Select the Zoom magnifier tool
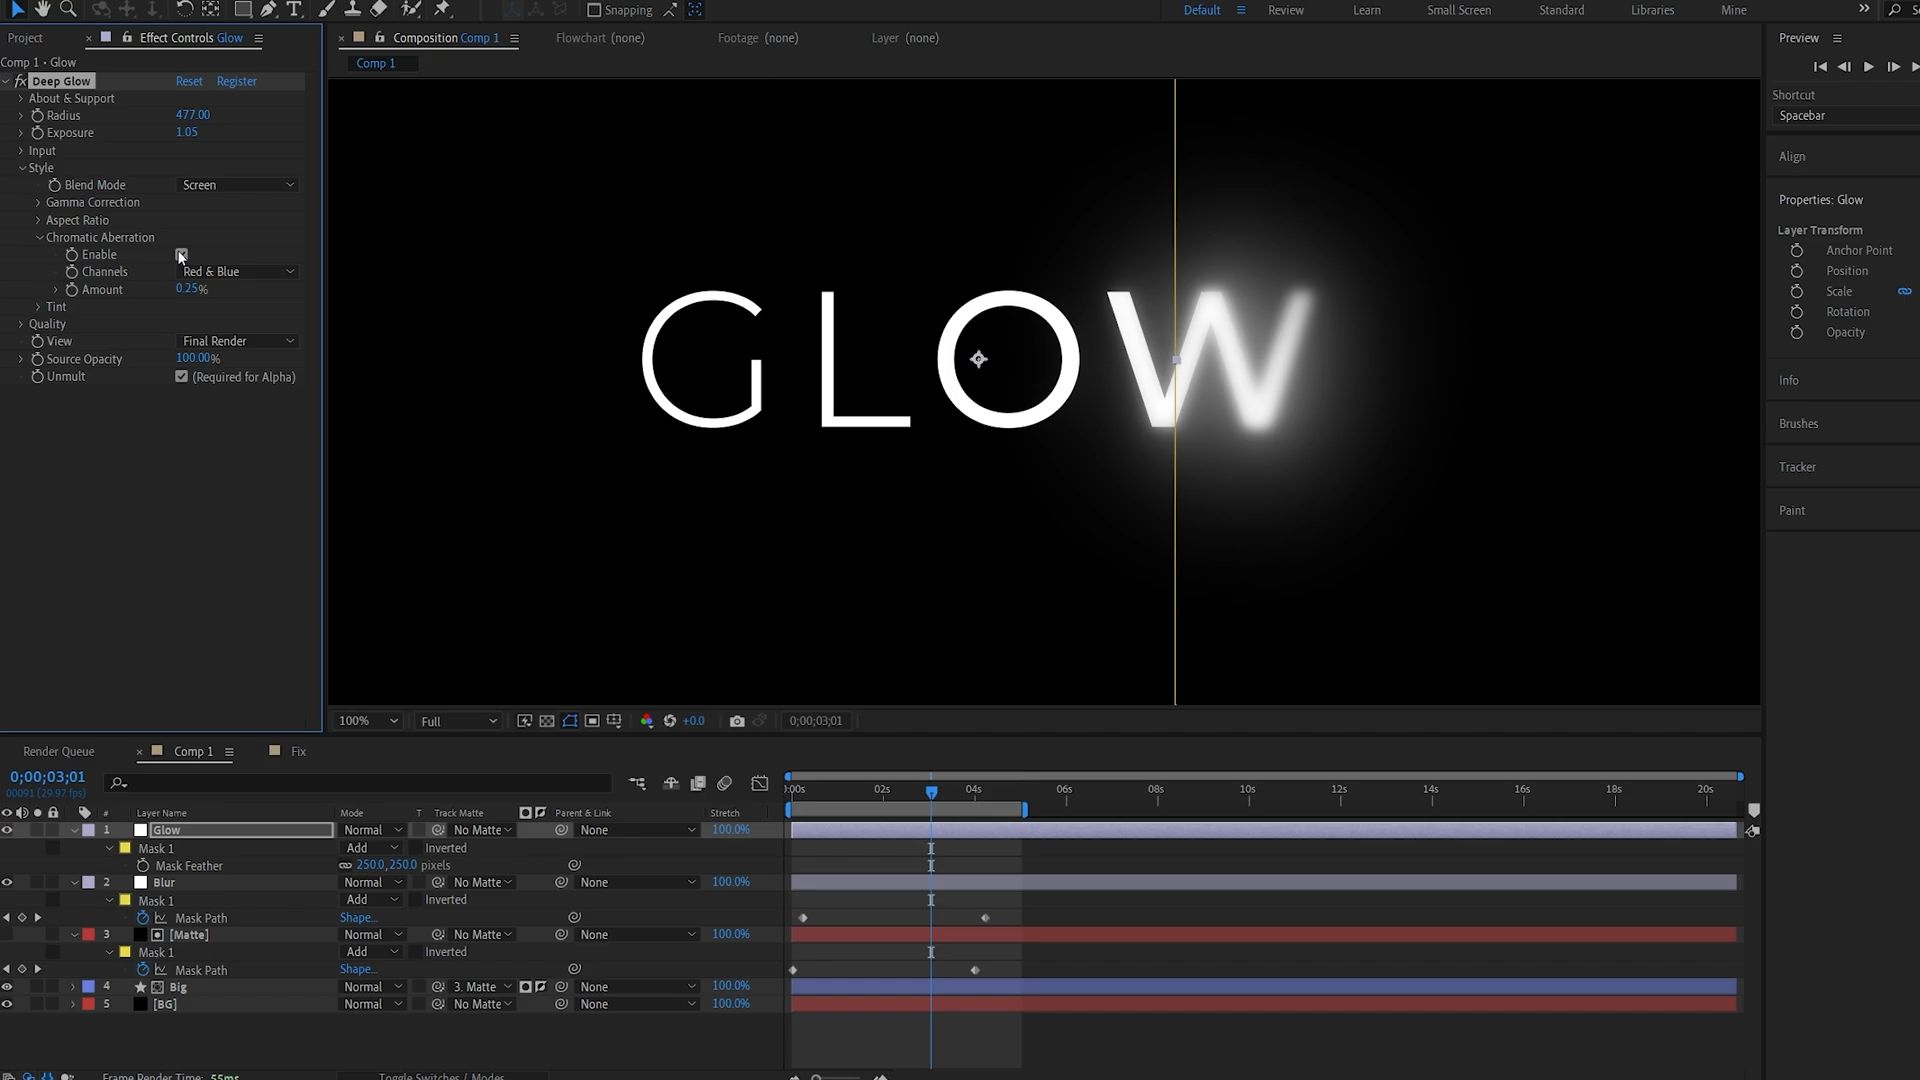The image size is (1920, 1080). (x=68, y=9)
